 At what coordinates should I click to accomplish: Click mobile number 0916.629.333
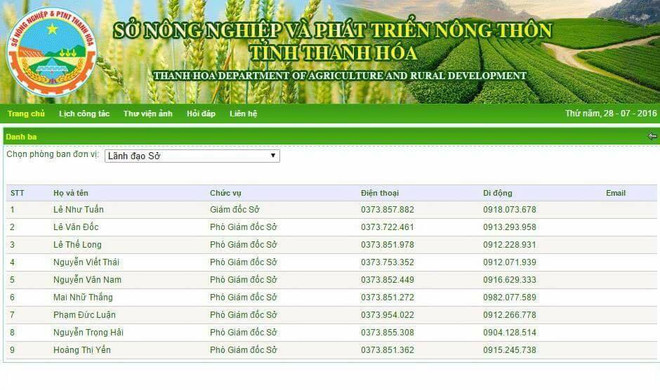(x=510, y=280)
